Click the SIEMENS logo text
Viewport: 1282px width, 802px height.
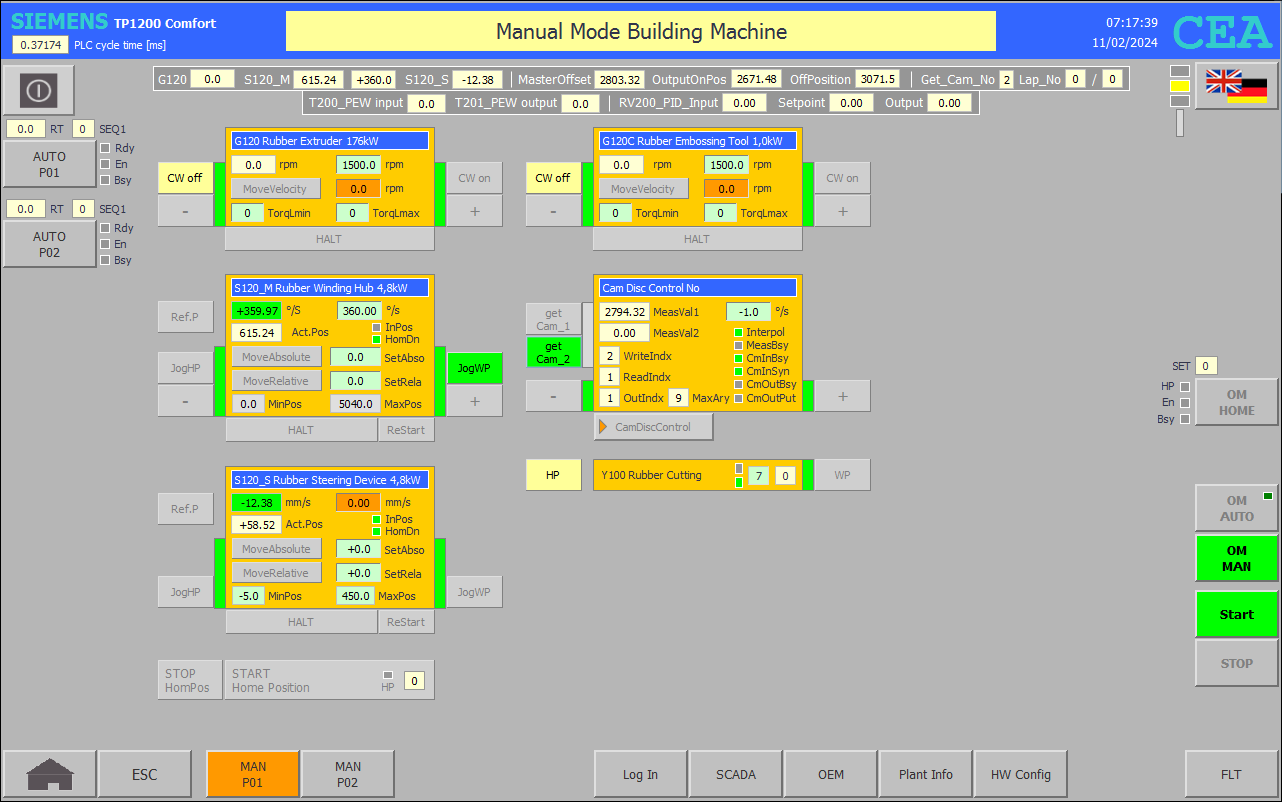[x=59, y=22]
